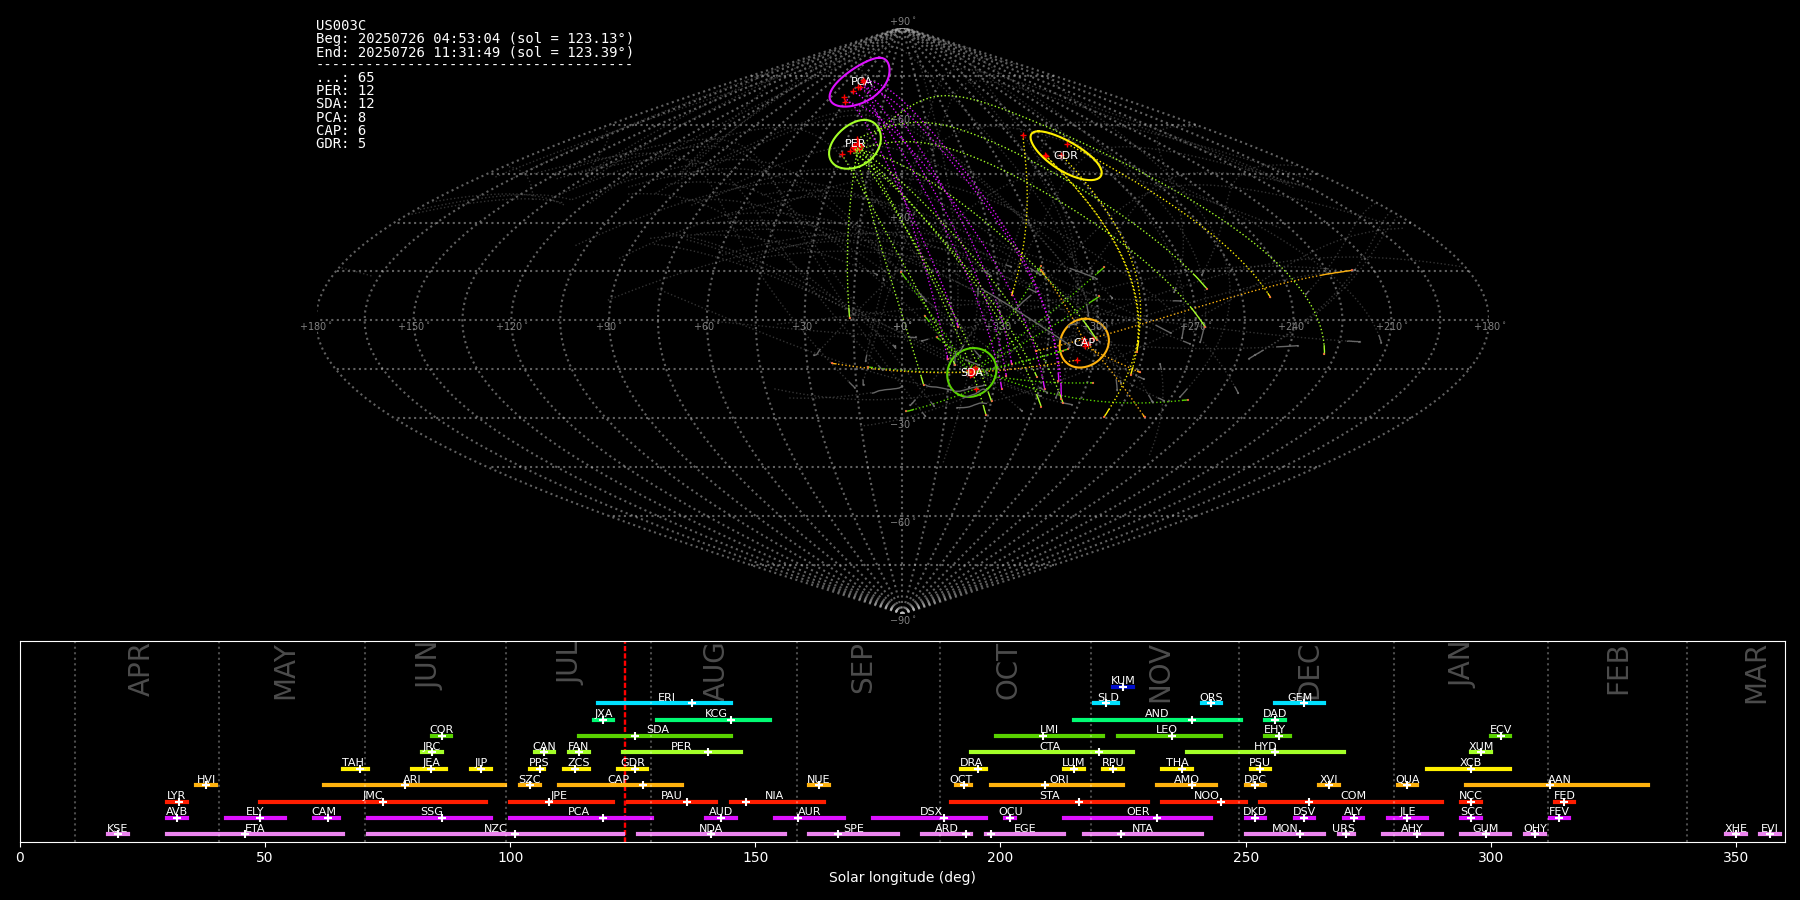
Task: Click the DEC month label in timeline
Action: (1309, 672)
